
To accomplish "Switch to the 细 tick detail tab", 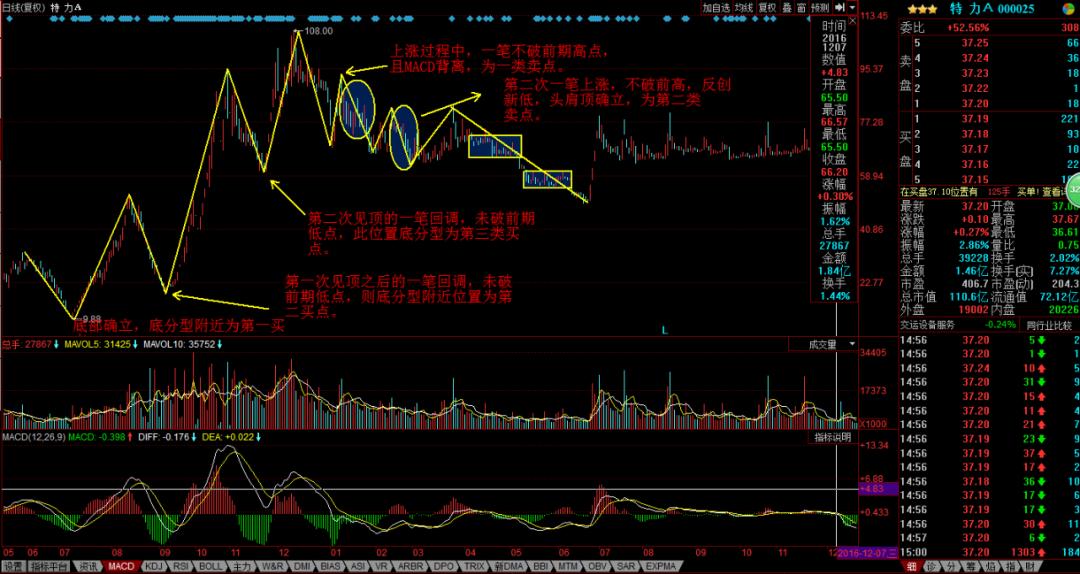I will pos(912,566).
